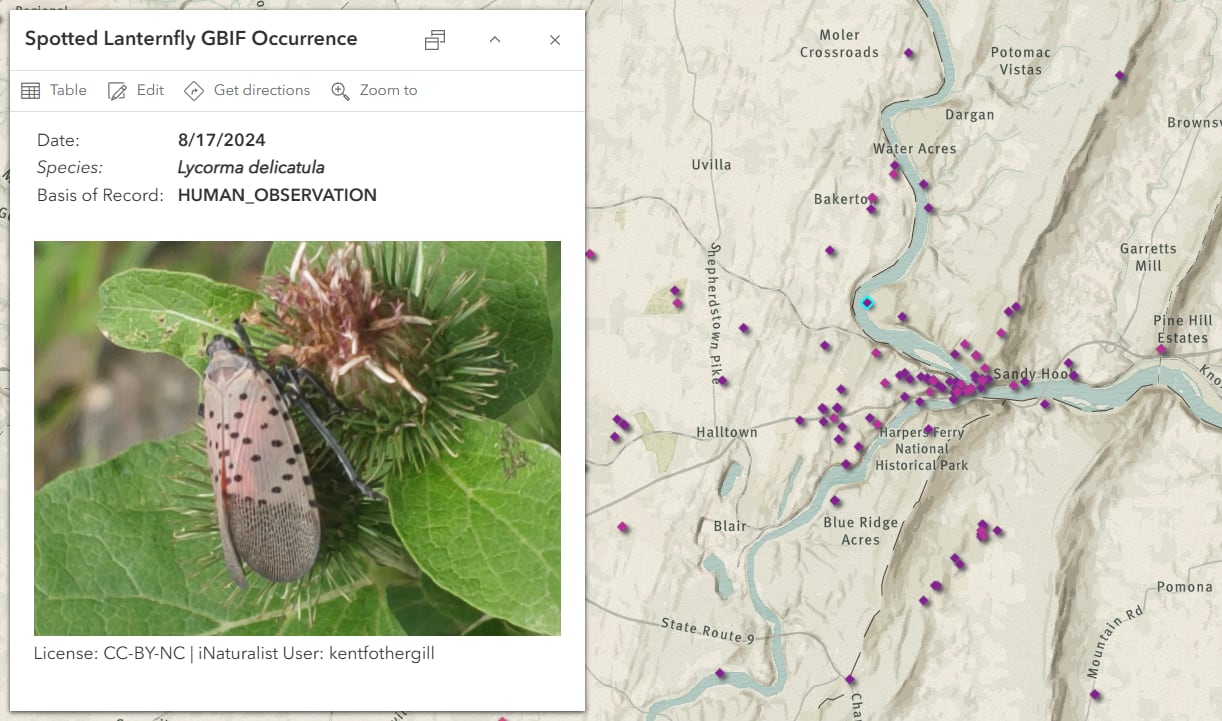Viewport: 1222px width, 721px height.
Task: Select the highlighted occurrence marker on the map
Action: click(866, 301)
